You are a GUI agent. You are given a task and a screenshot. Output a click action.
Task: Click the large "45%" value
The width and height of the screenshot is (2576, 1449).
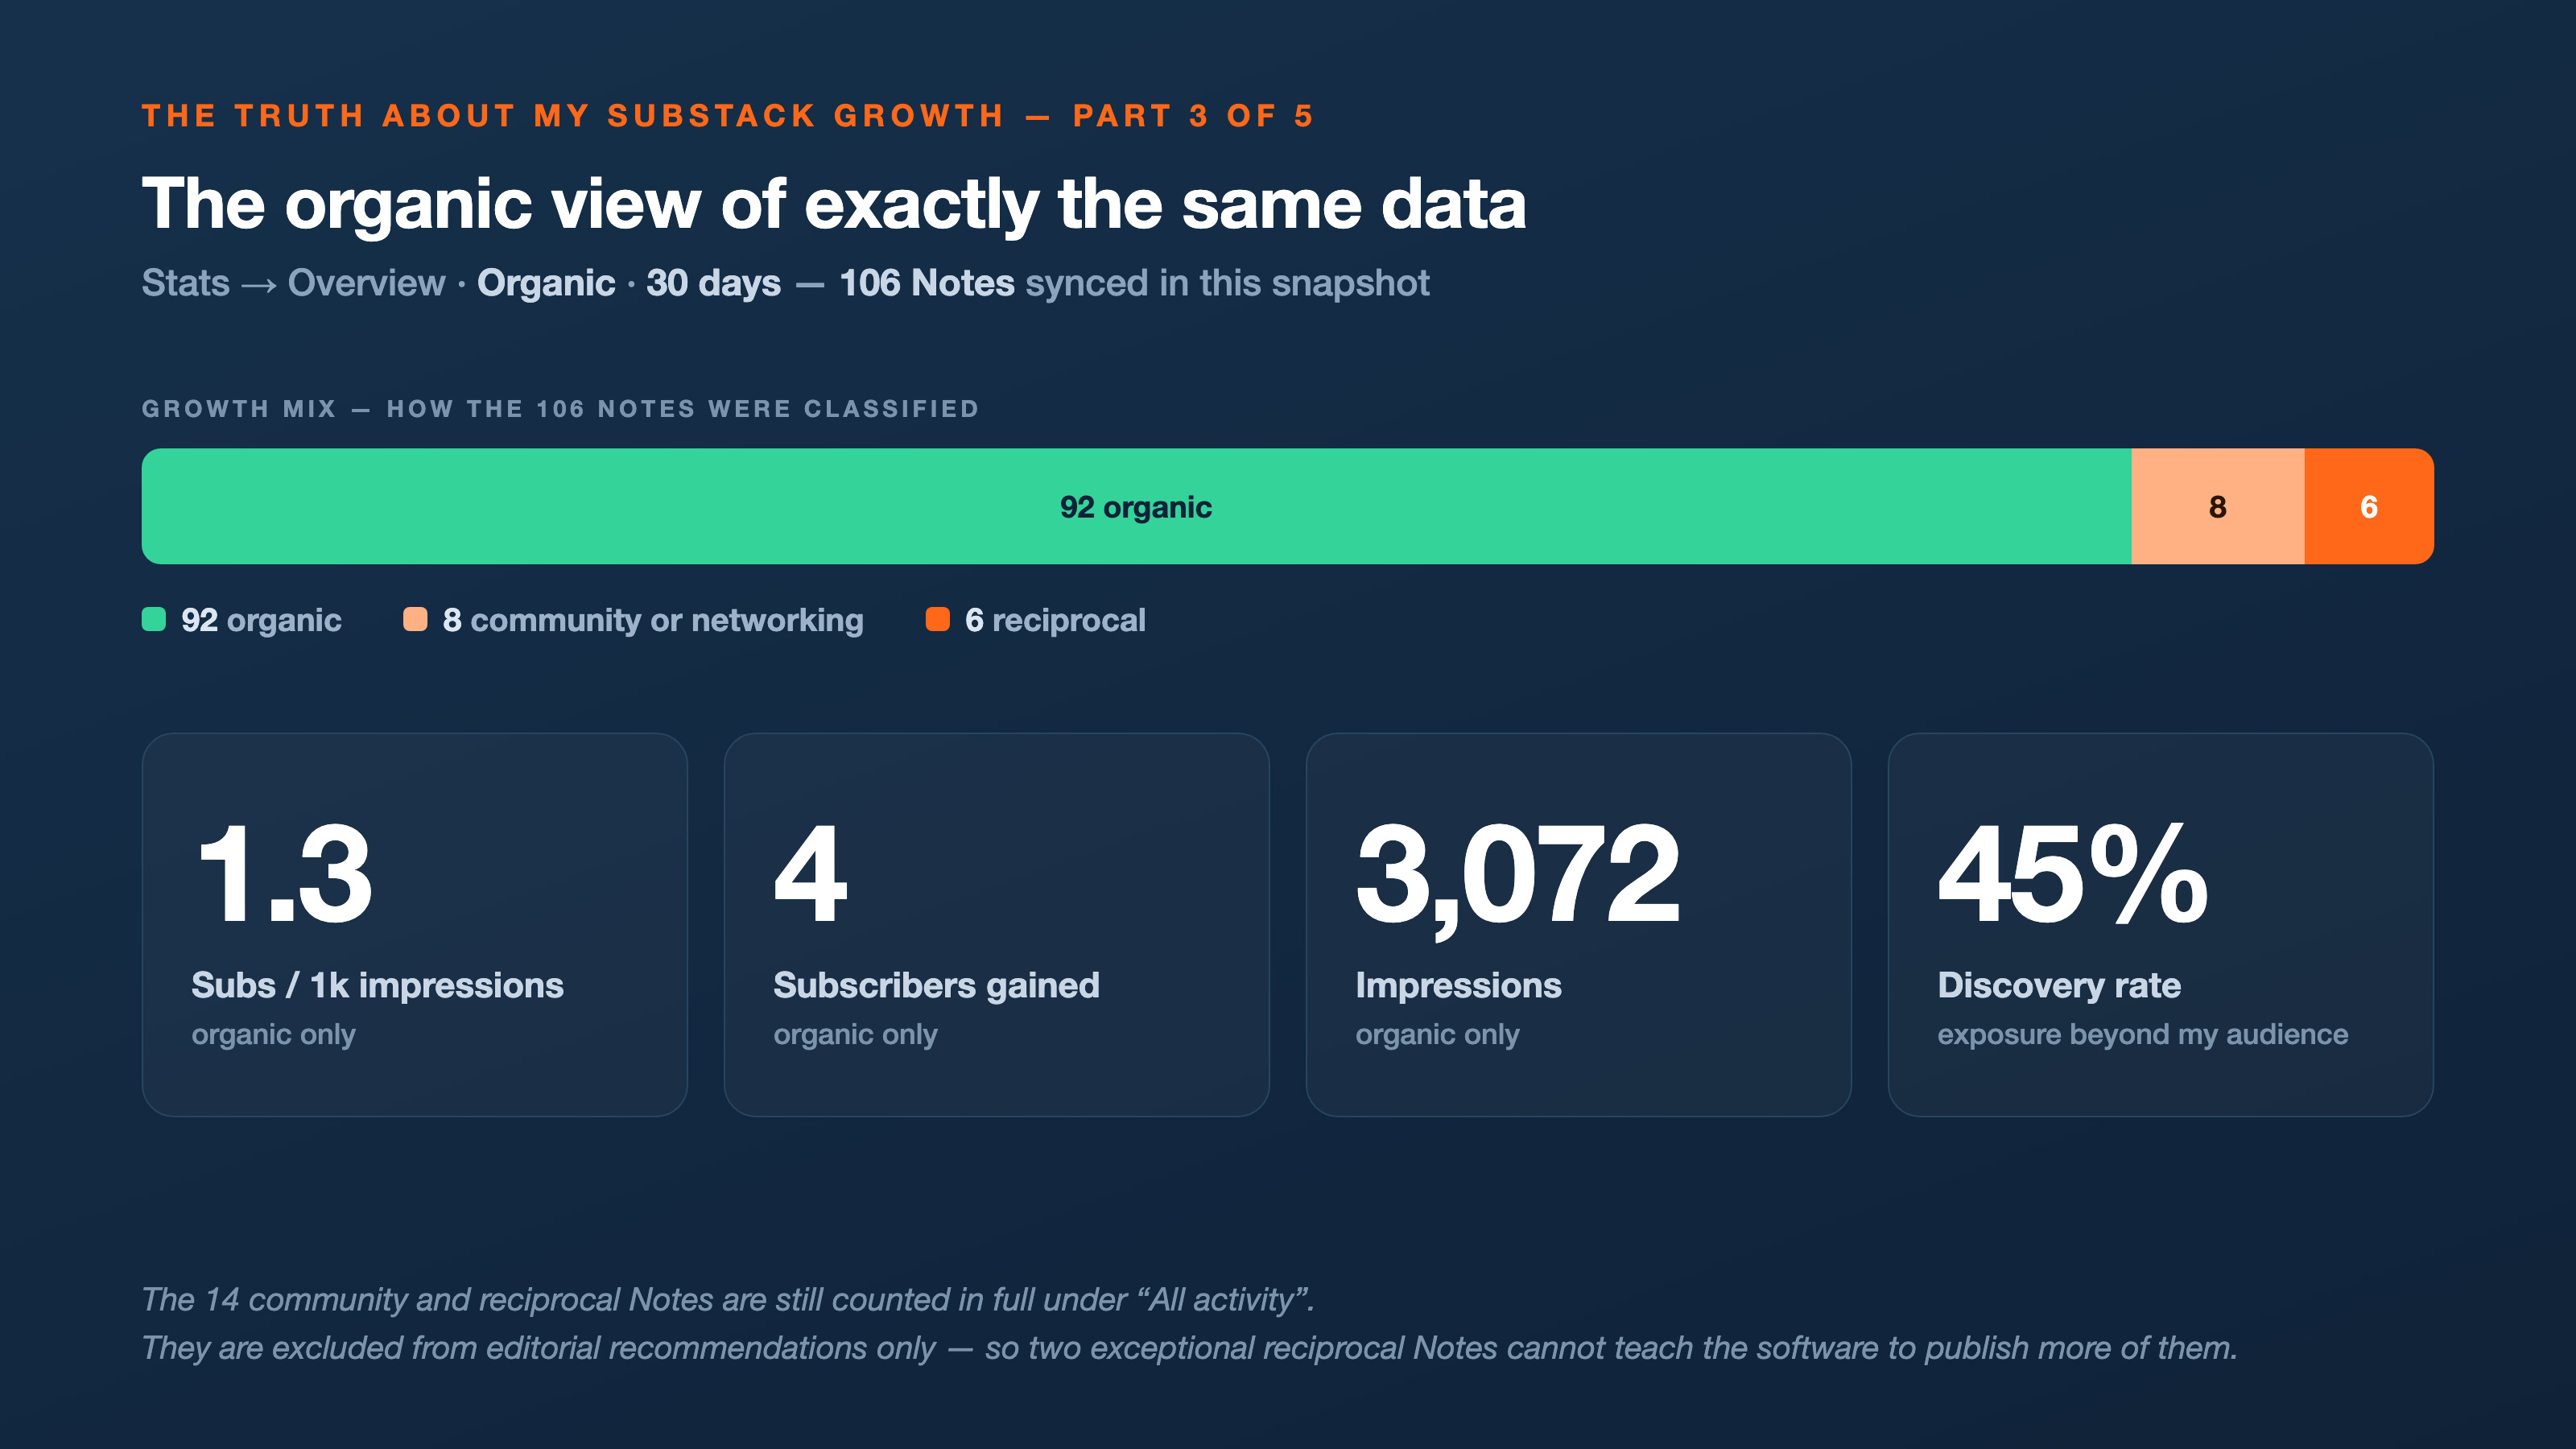pos(2073,874)
